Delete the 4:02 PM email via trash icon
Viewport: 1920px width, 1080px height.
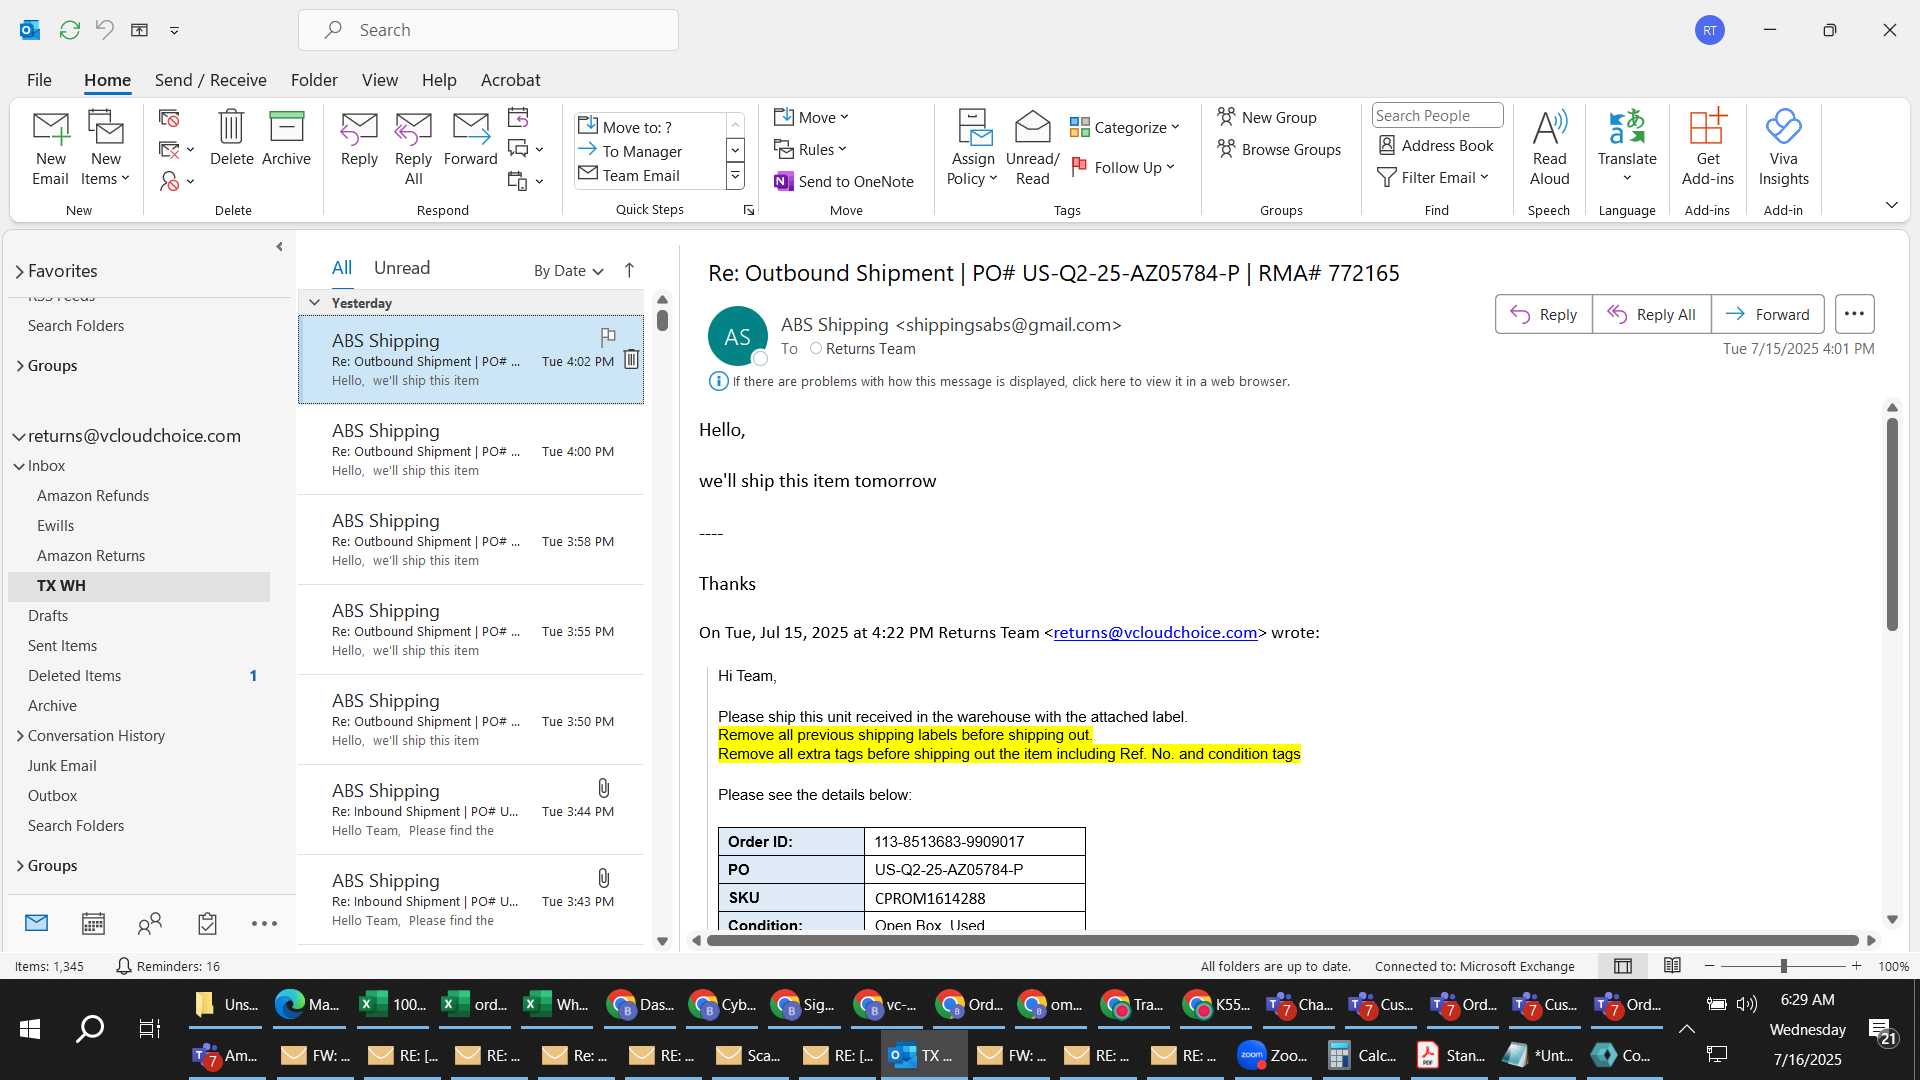click(631, 359)
